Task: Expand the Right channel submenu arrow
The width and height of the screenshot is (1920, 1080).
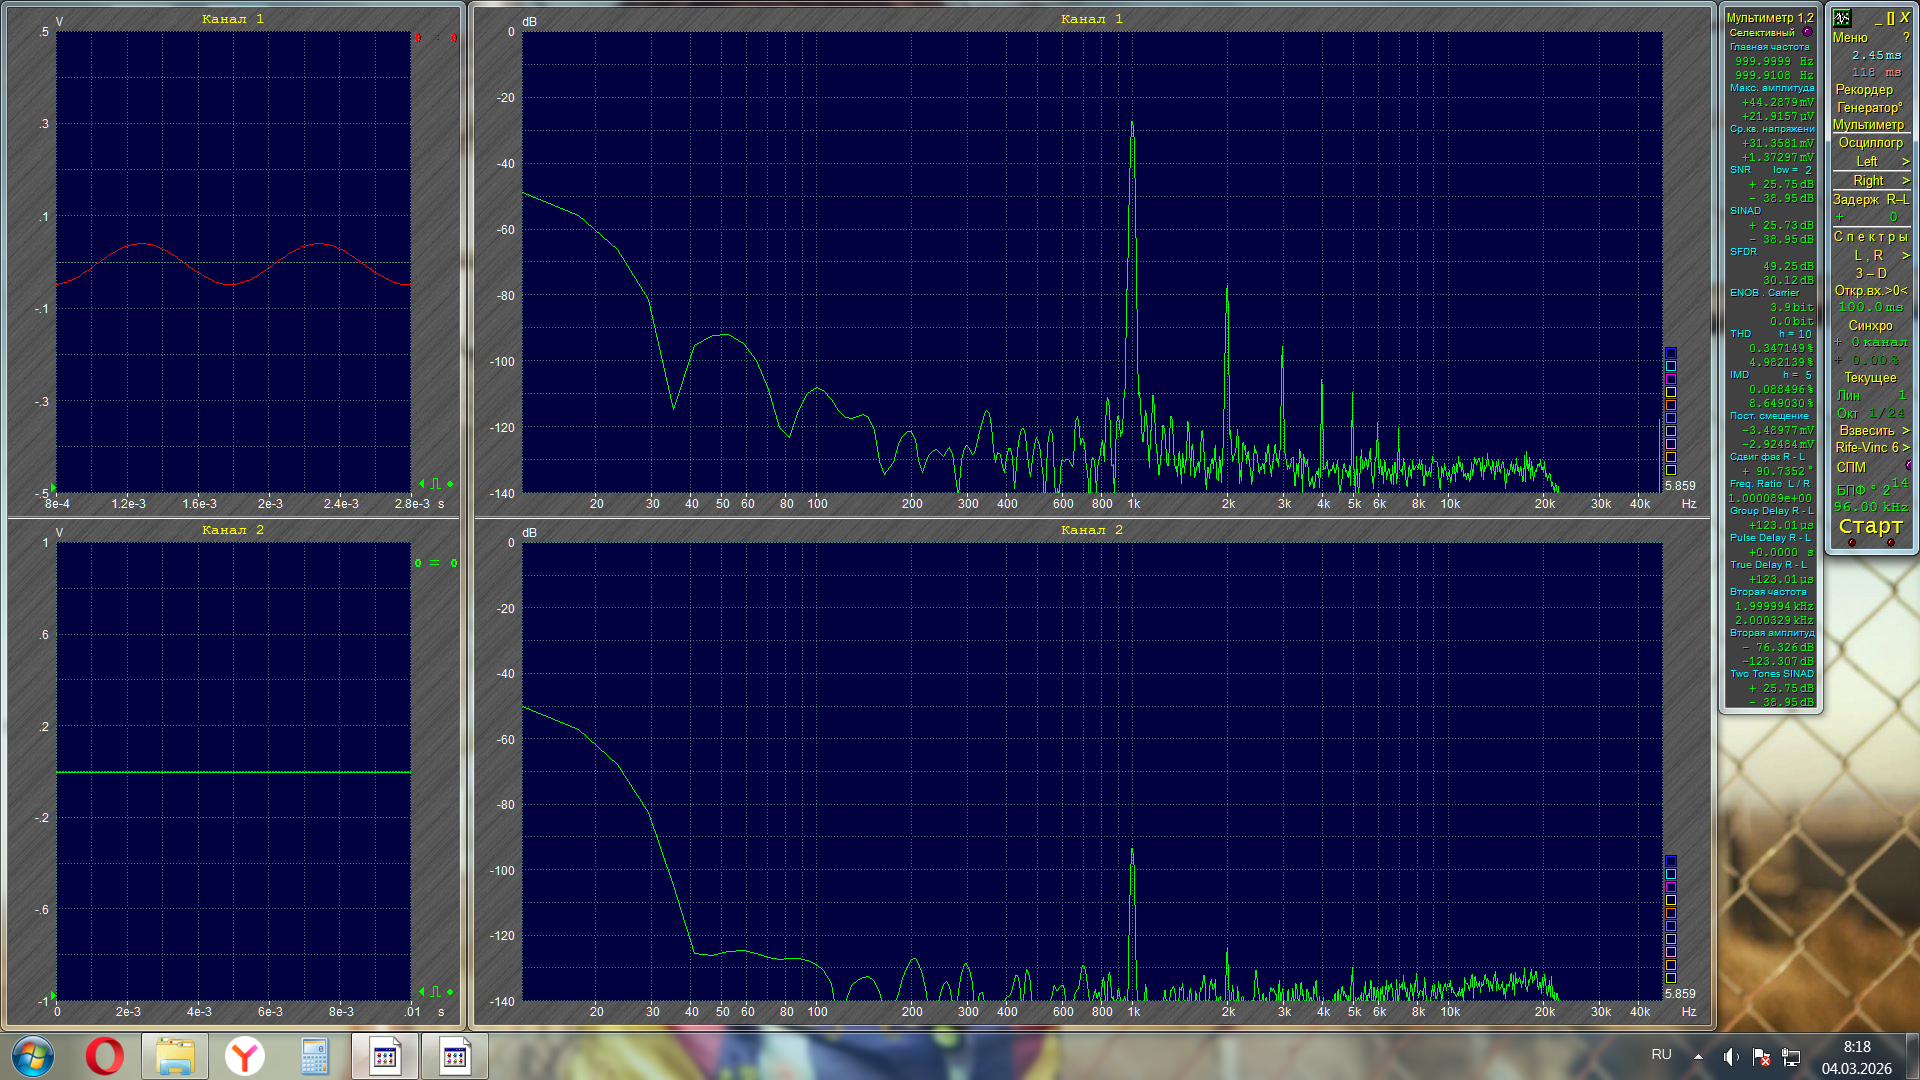Action: click(1905, 180)
